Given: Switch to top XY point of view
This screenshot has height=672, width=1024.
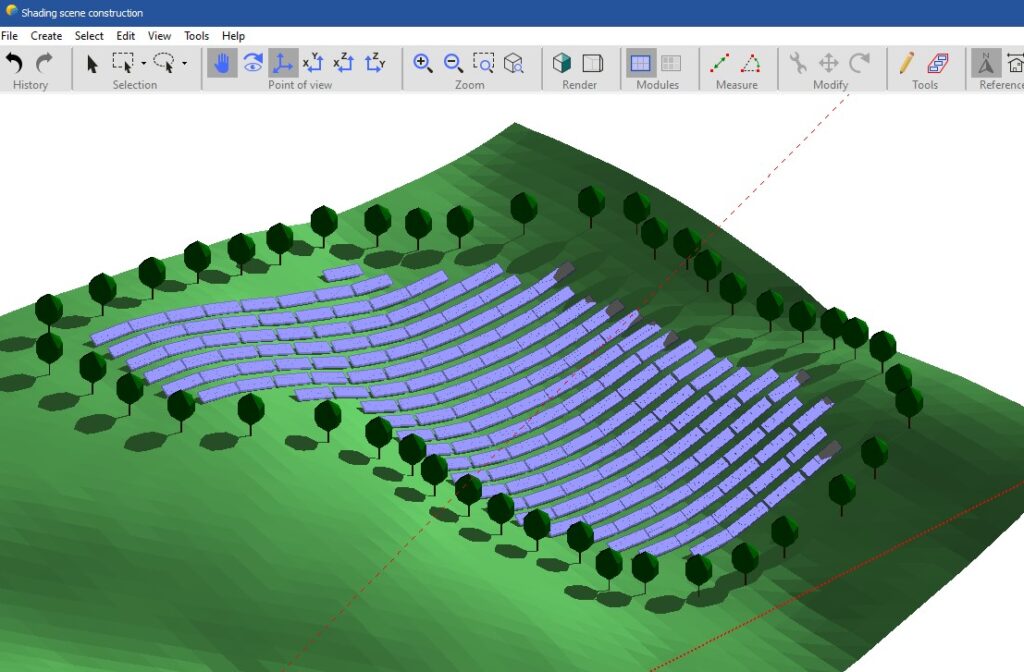Looking at the screenshot, I should [313, 64].
